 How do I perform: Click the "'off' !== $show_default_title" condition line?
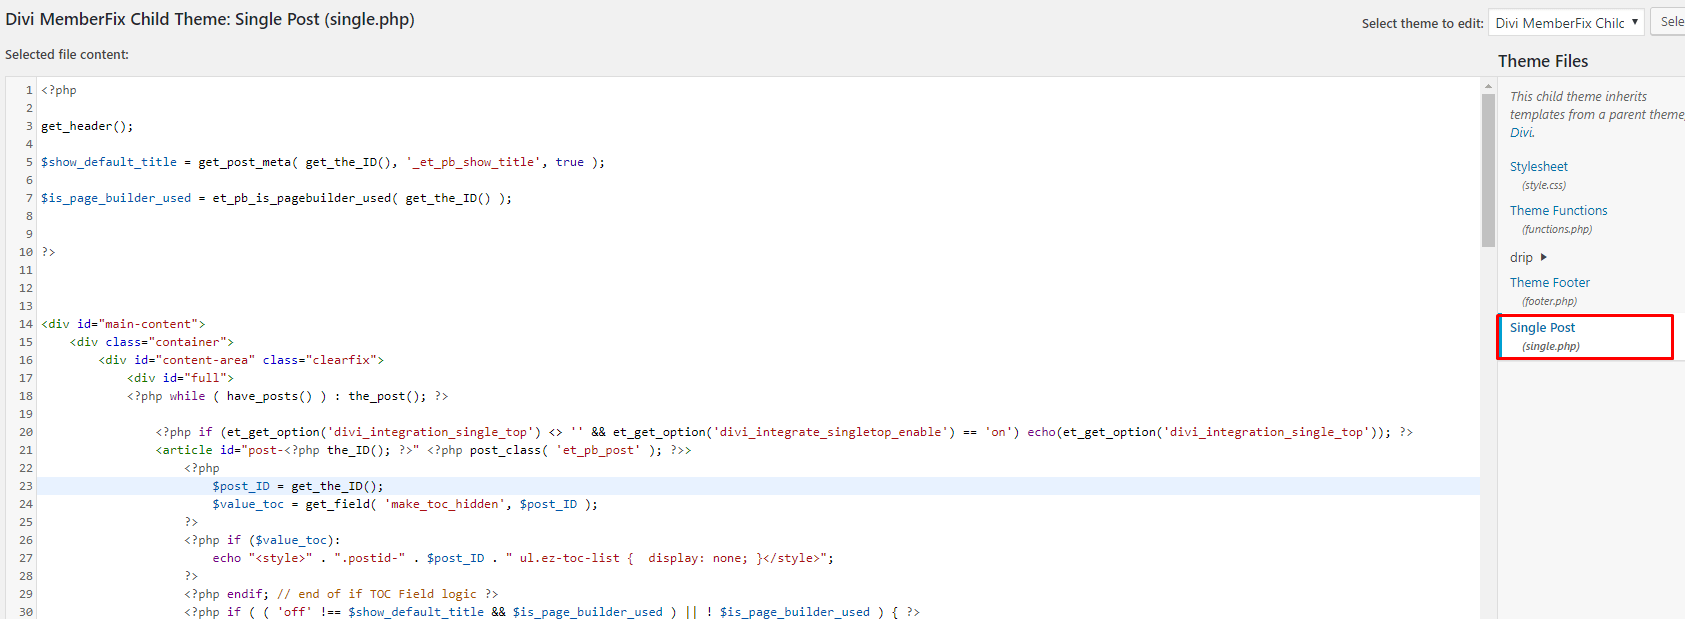point(552,612)
